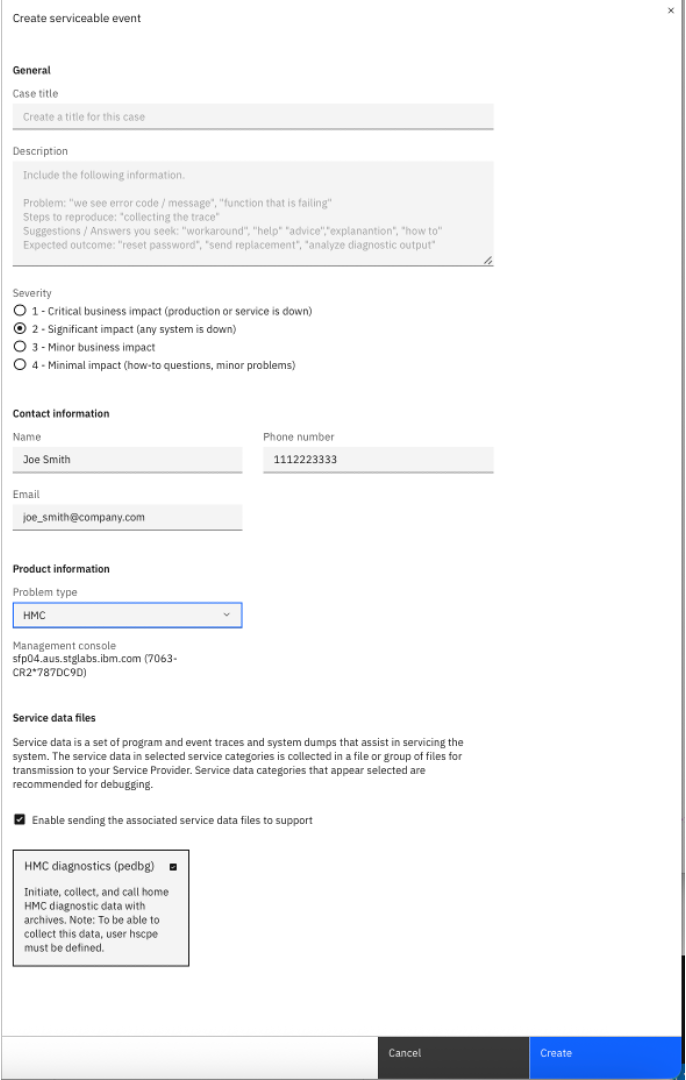Select severity 1 Critical business impact
Image resolution: width=686 pixels, height=1080 pixels.
(x=20, y=311)
